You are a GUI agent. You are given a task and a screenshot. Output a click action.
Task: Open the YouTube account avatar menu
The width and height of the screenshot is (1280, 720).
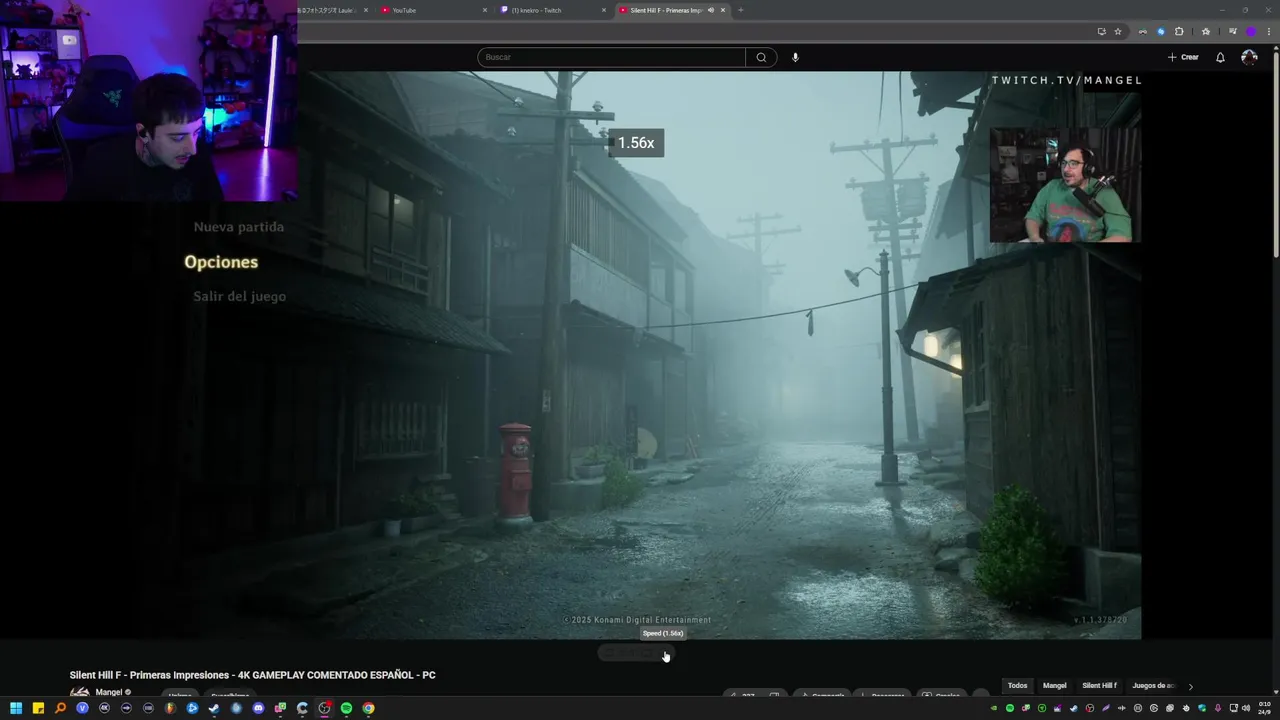pyautogui.click(x=1249, y=57)
